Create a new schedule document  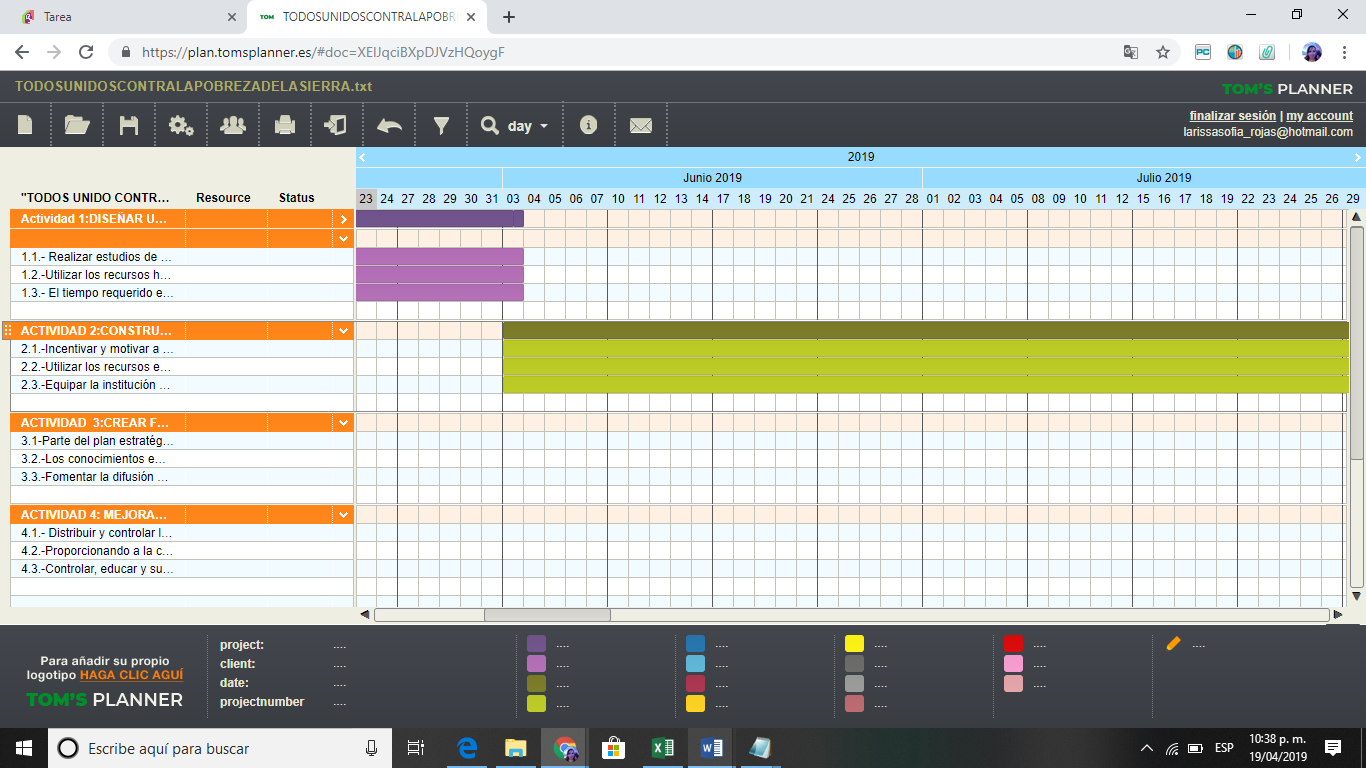pyautogui.click(x=25, y=125)
